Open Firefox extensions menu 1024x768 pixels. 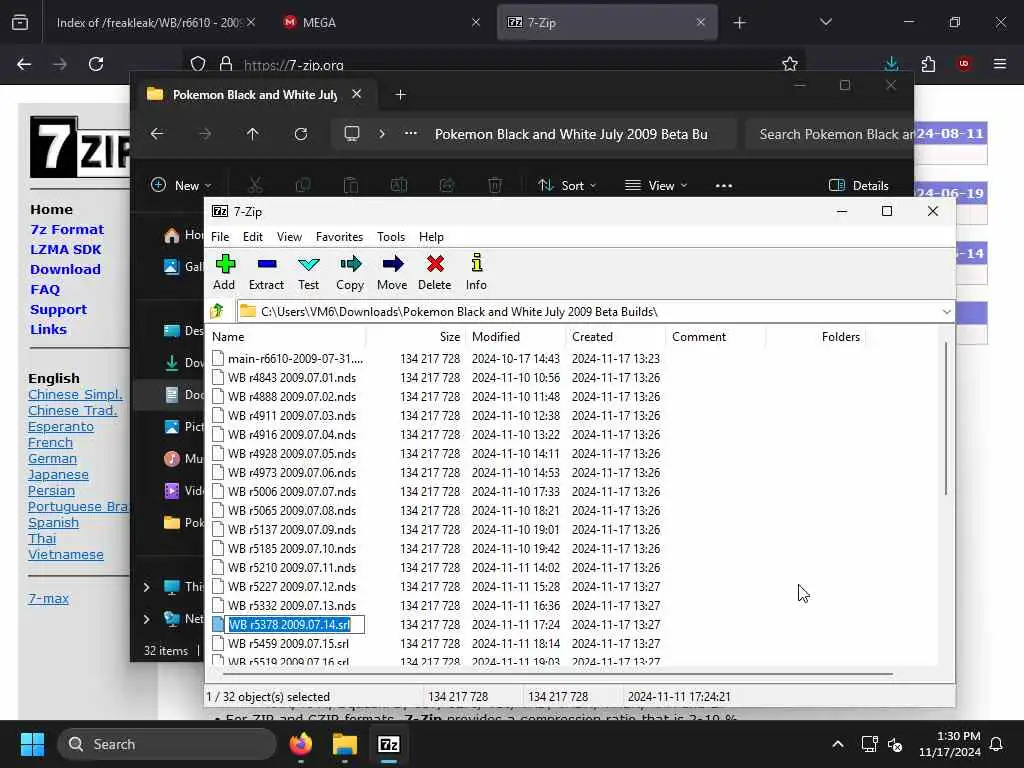tap(928, 64)
